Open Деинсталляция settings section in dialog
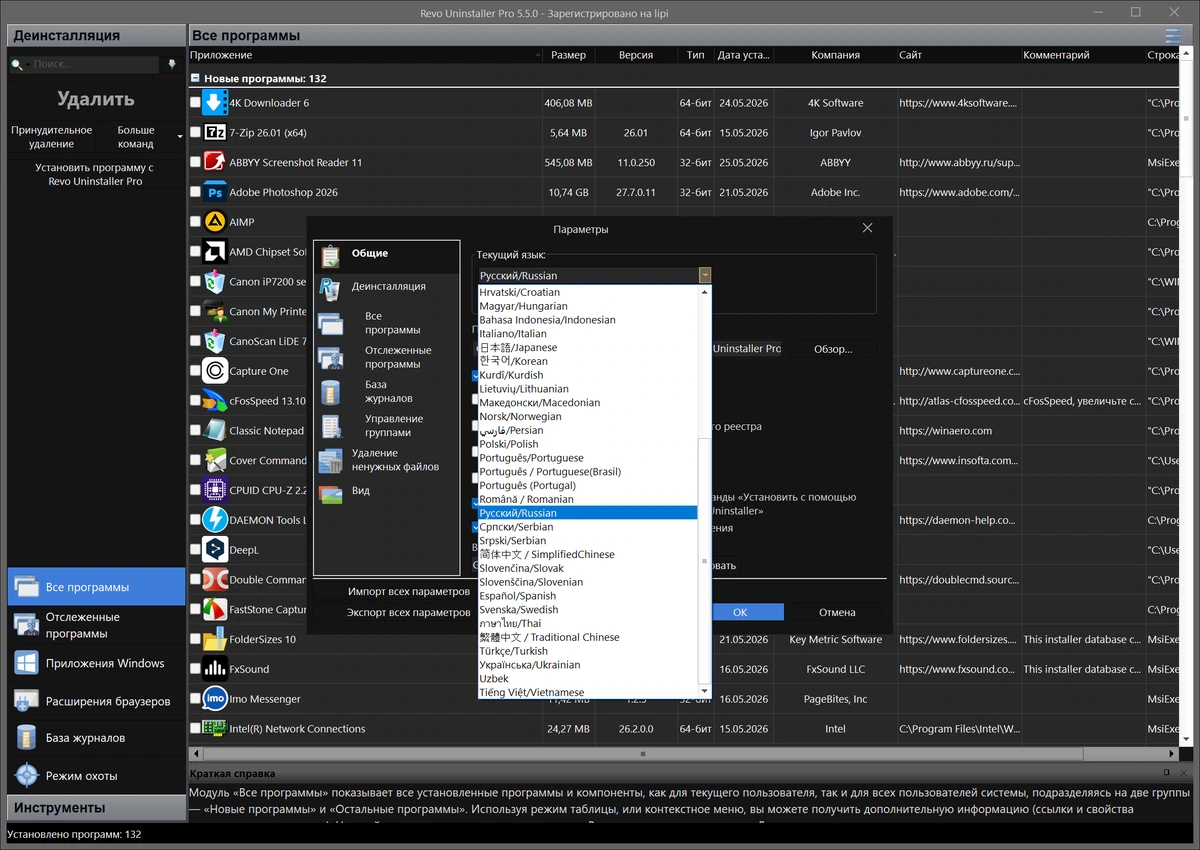The width and height of the screenshot is (1200, 850). tap(388, 286)
